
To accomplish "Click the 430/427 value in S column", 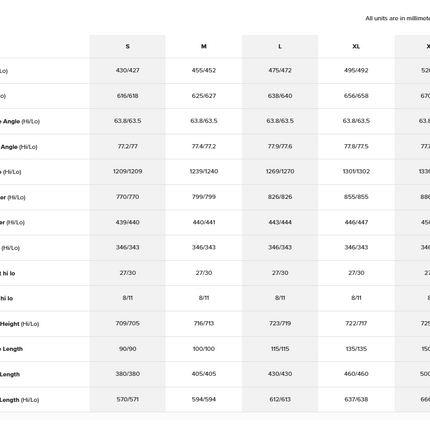I will (x=128, y=70).
